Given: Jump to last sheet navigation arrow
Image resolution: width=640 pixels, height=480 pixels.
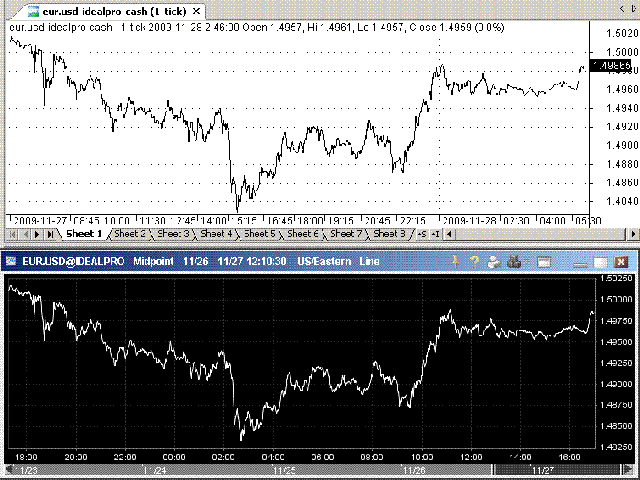Looking at the screenshot, I should 50,234.
